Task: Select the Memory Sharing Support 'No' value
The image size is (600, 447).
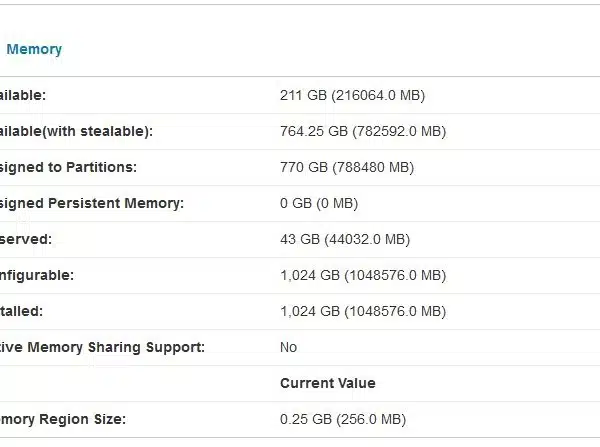Action: click(x=288, y=347)
